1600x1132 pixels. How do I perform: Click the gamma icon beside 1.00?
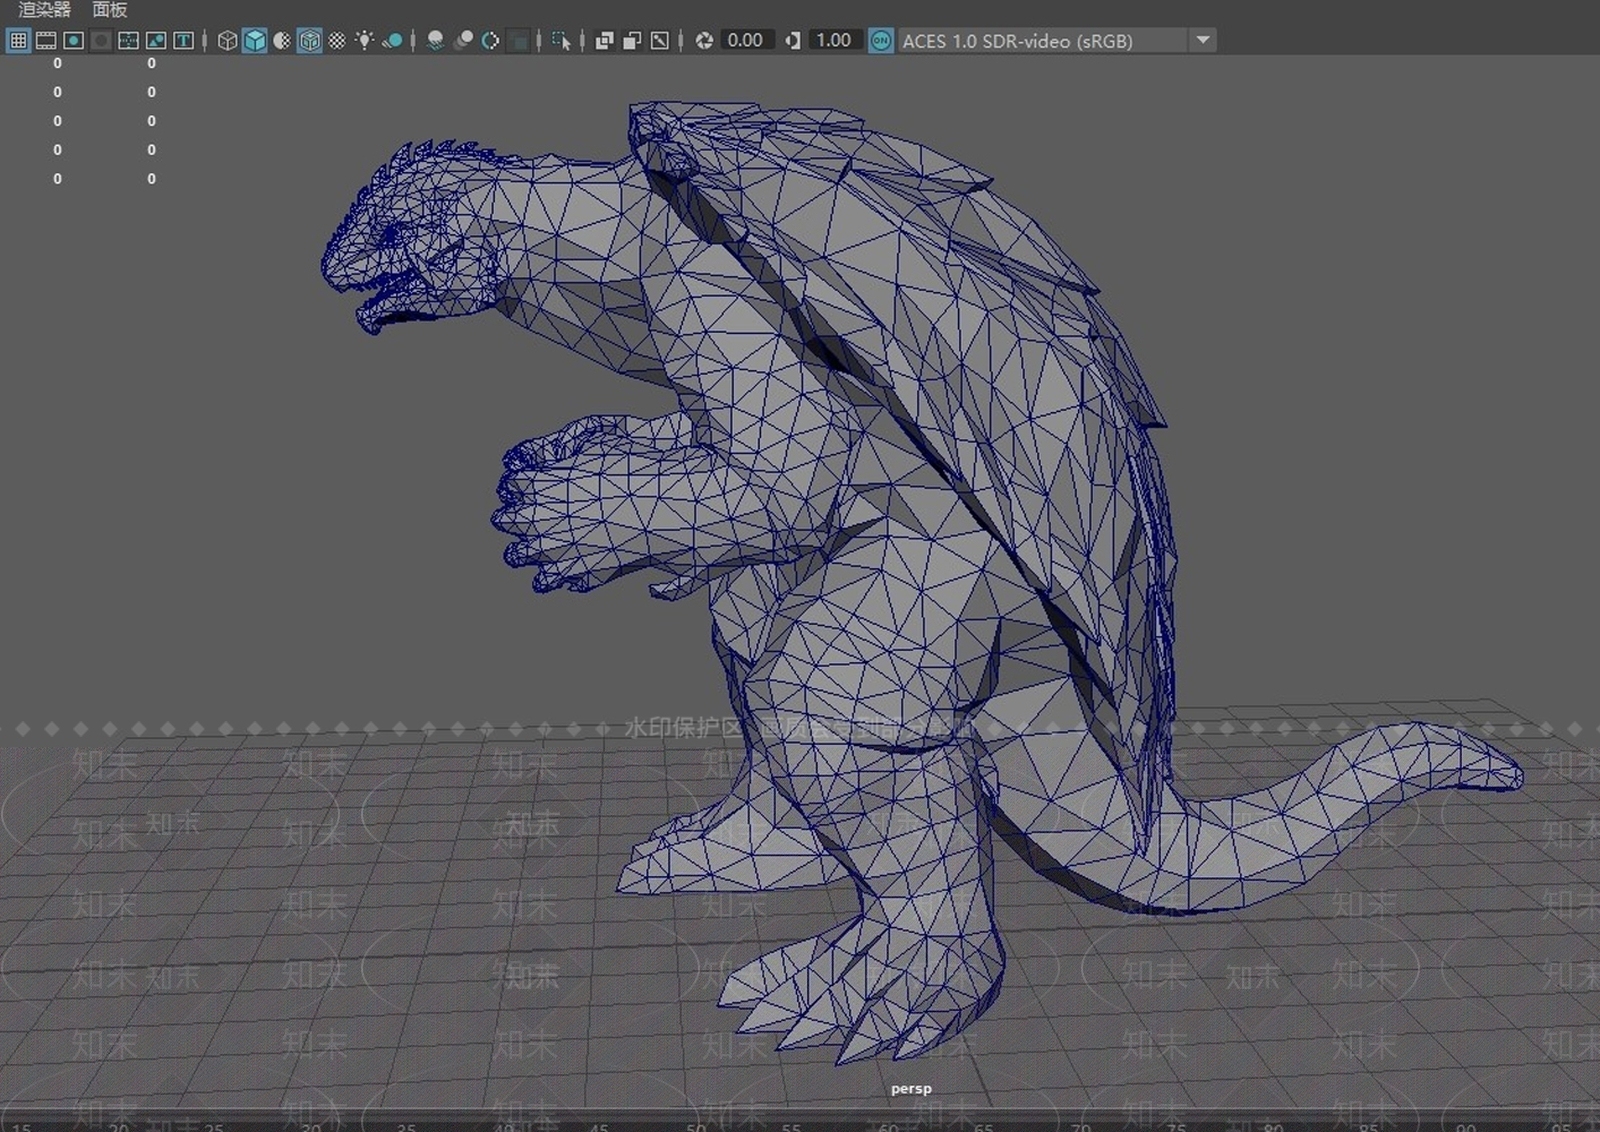point(793,41)
